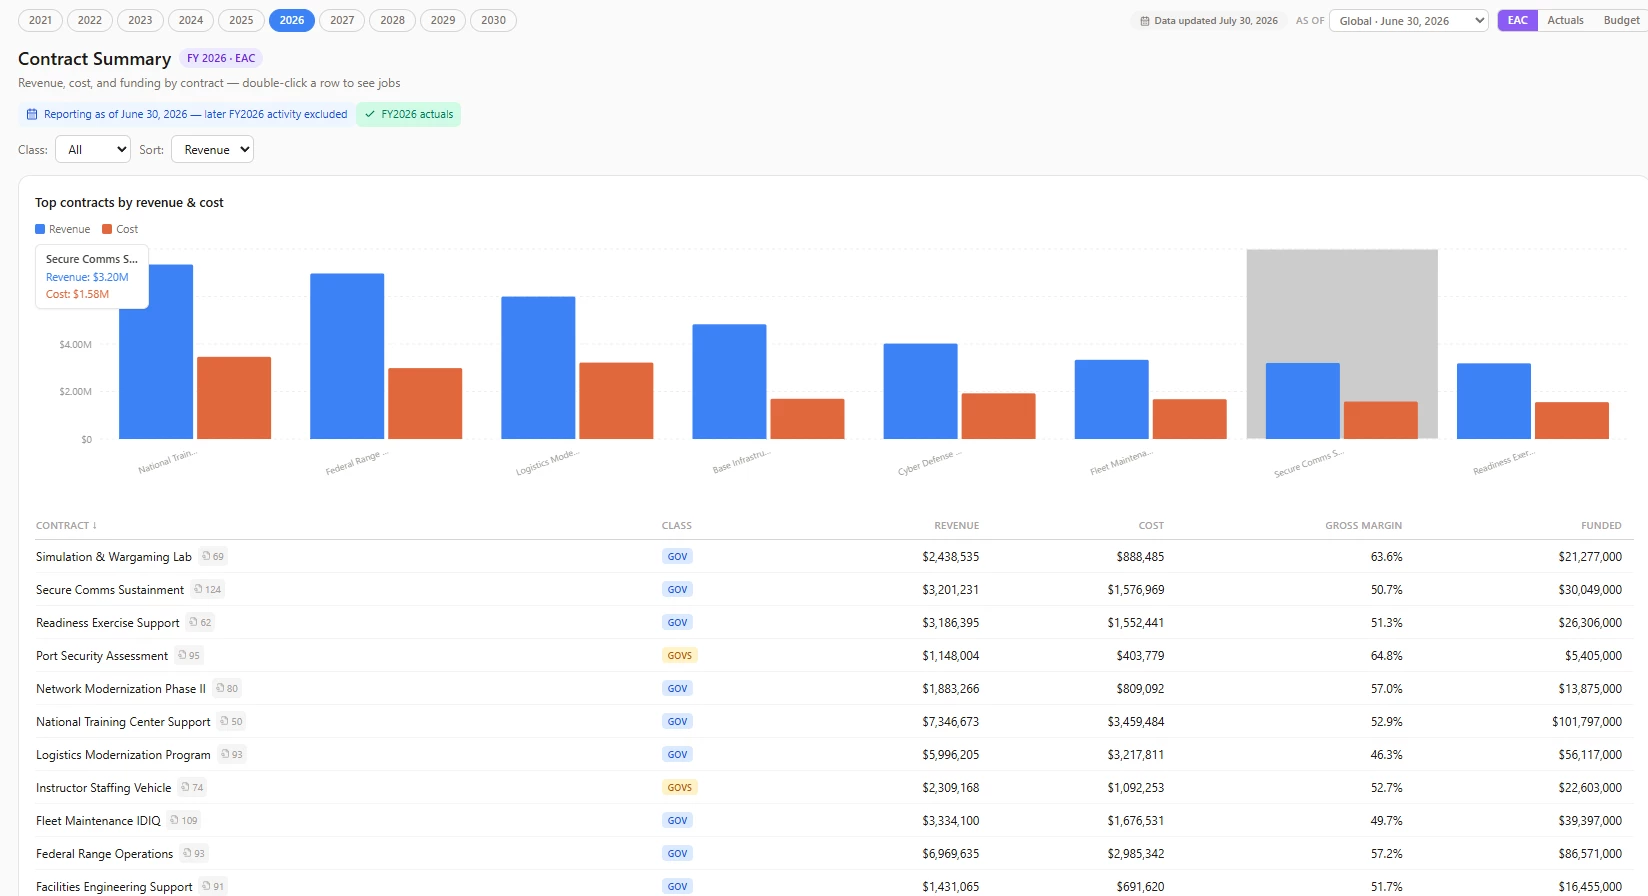
Task: Select the 2024 fiscal year tab
Action: [191, 20]
